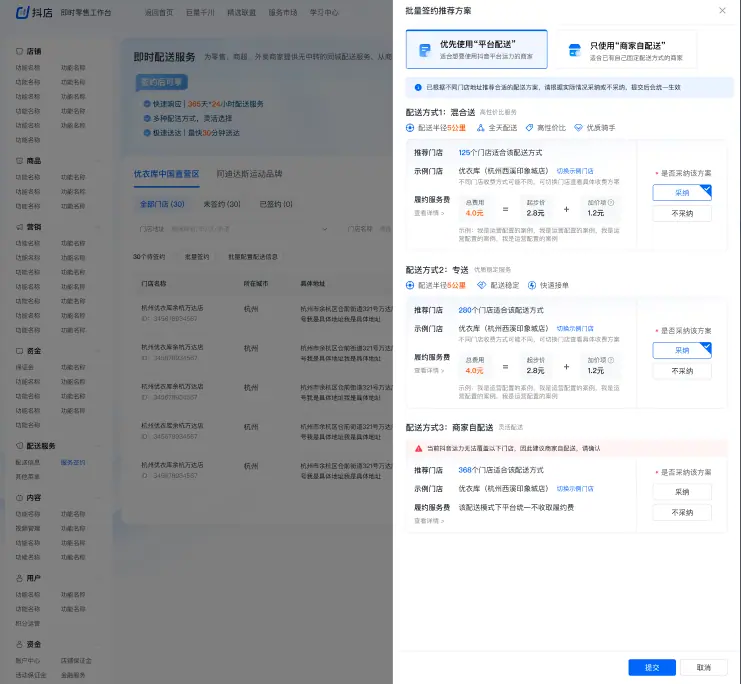741x684 pixels.
Task: Click the 用户 person icon in sidebar
Action: pos(19,578)
